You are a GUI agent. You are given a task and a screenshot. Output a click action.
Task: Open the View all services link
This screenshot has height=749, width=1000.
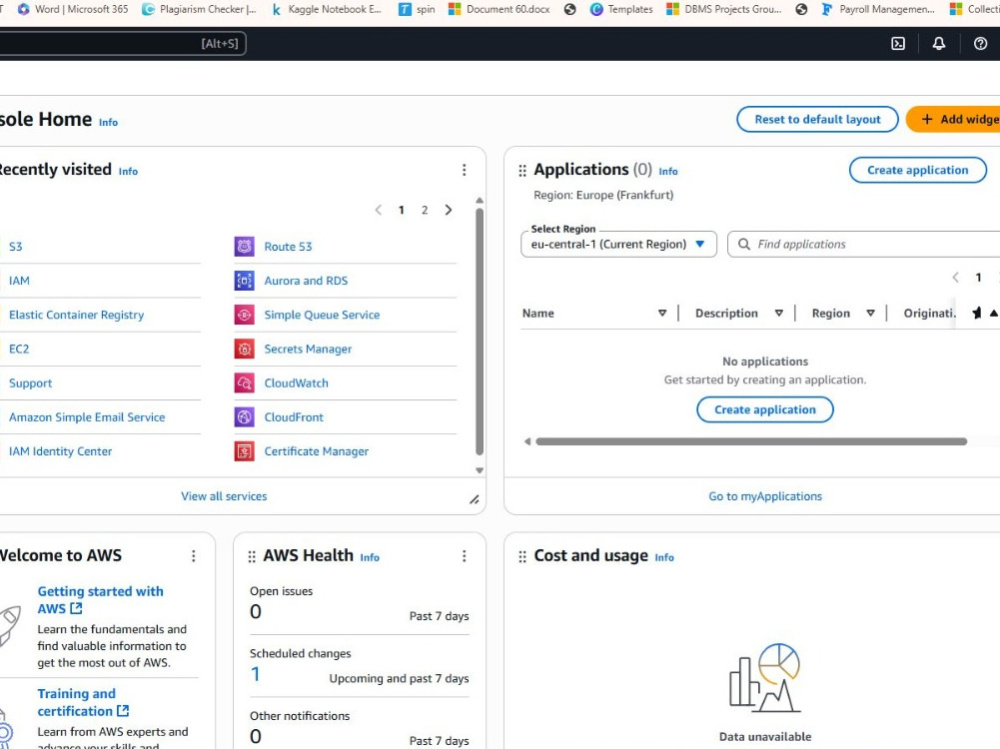[224, 496]
